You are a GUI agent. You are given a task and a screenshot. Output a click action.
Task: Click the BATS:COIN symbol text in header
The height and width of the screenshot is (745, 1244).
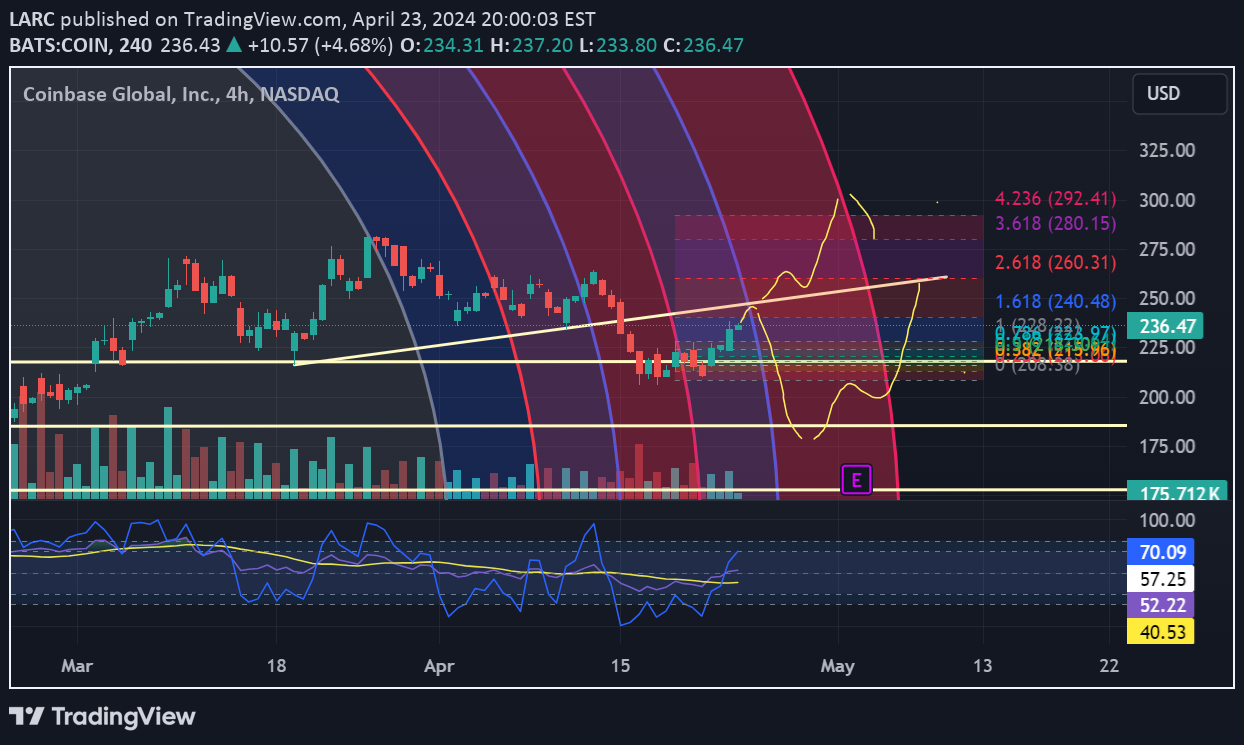(58, 46)
